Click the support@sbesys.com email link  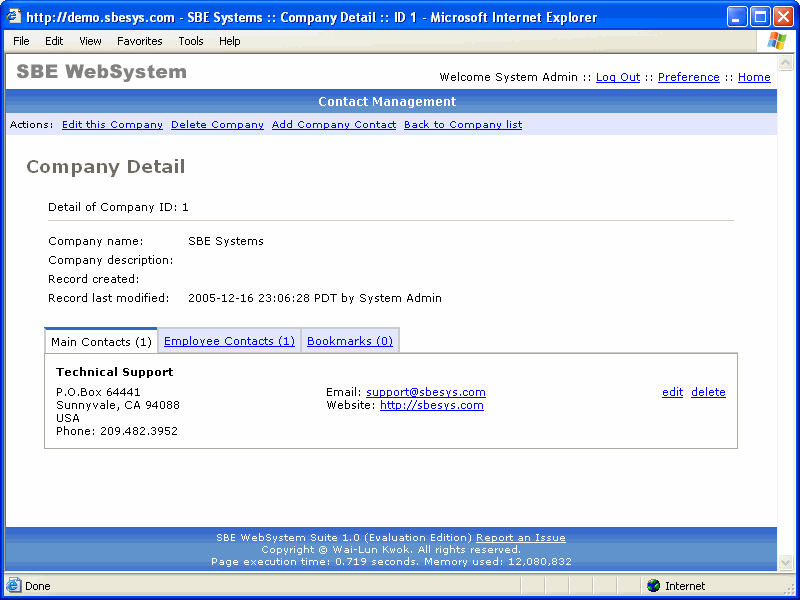(x=426, y=392)
